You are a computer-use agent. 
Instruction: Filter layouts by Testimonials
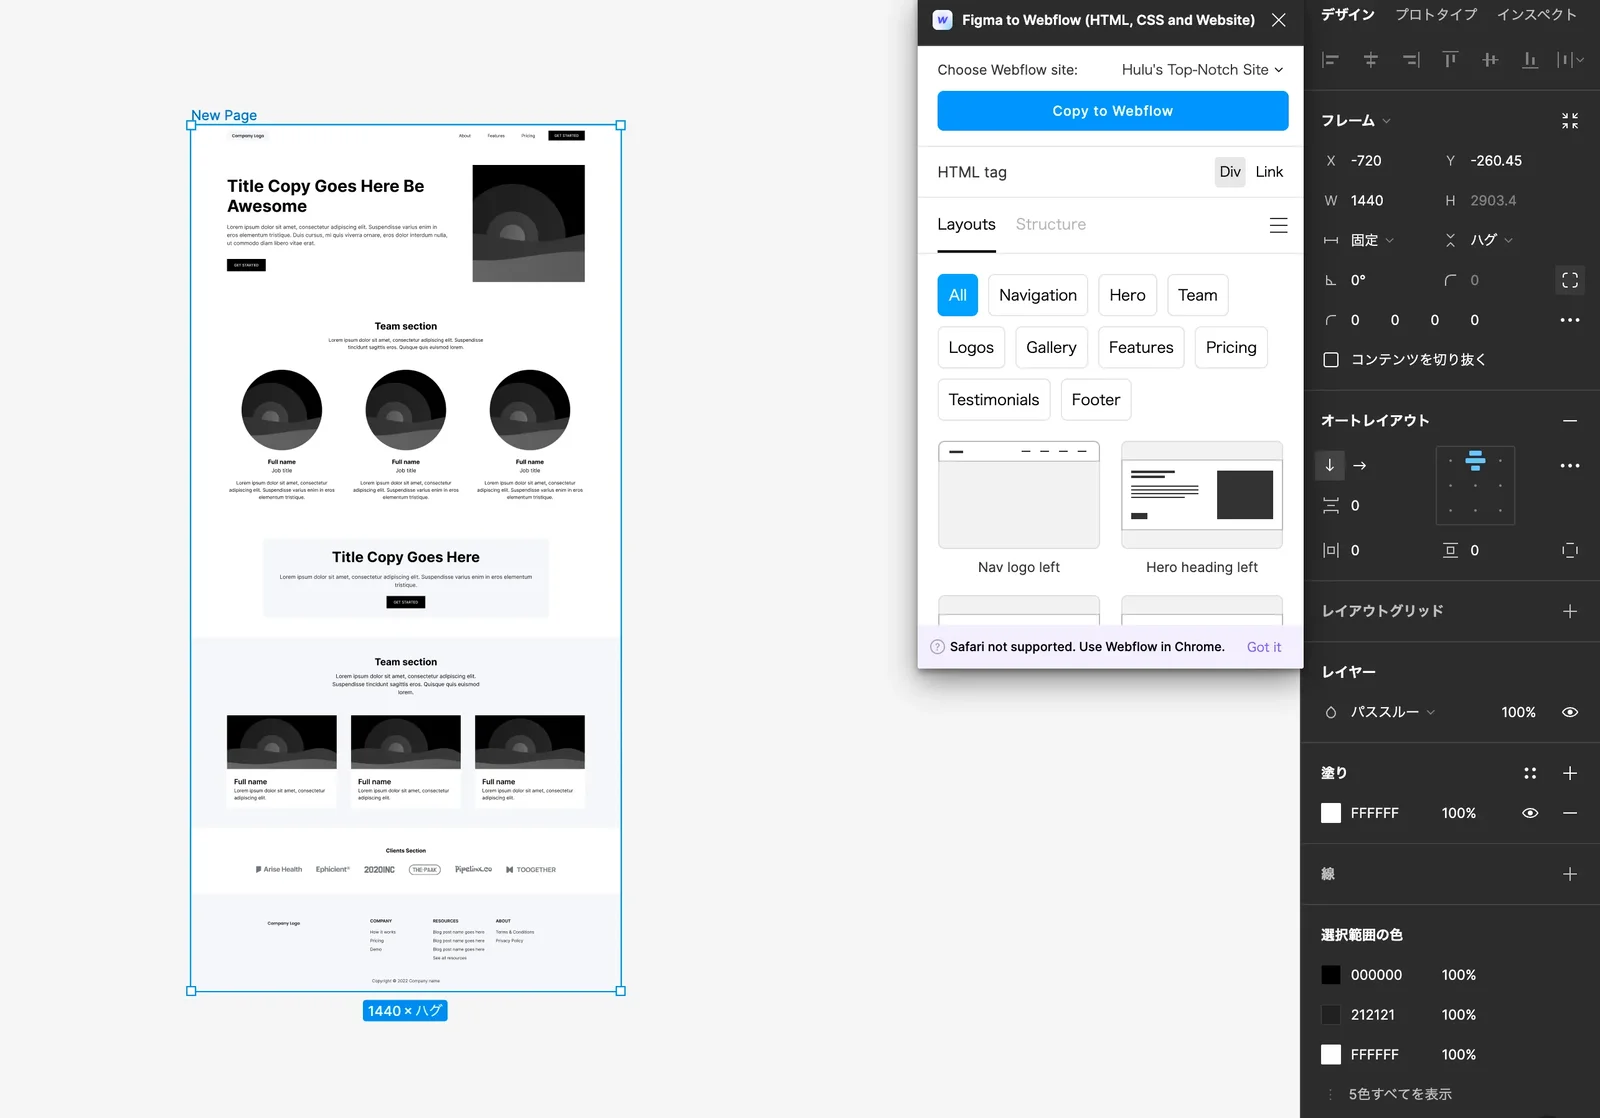994,400
